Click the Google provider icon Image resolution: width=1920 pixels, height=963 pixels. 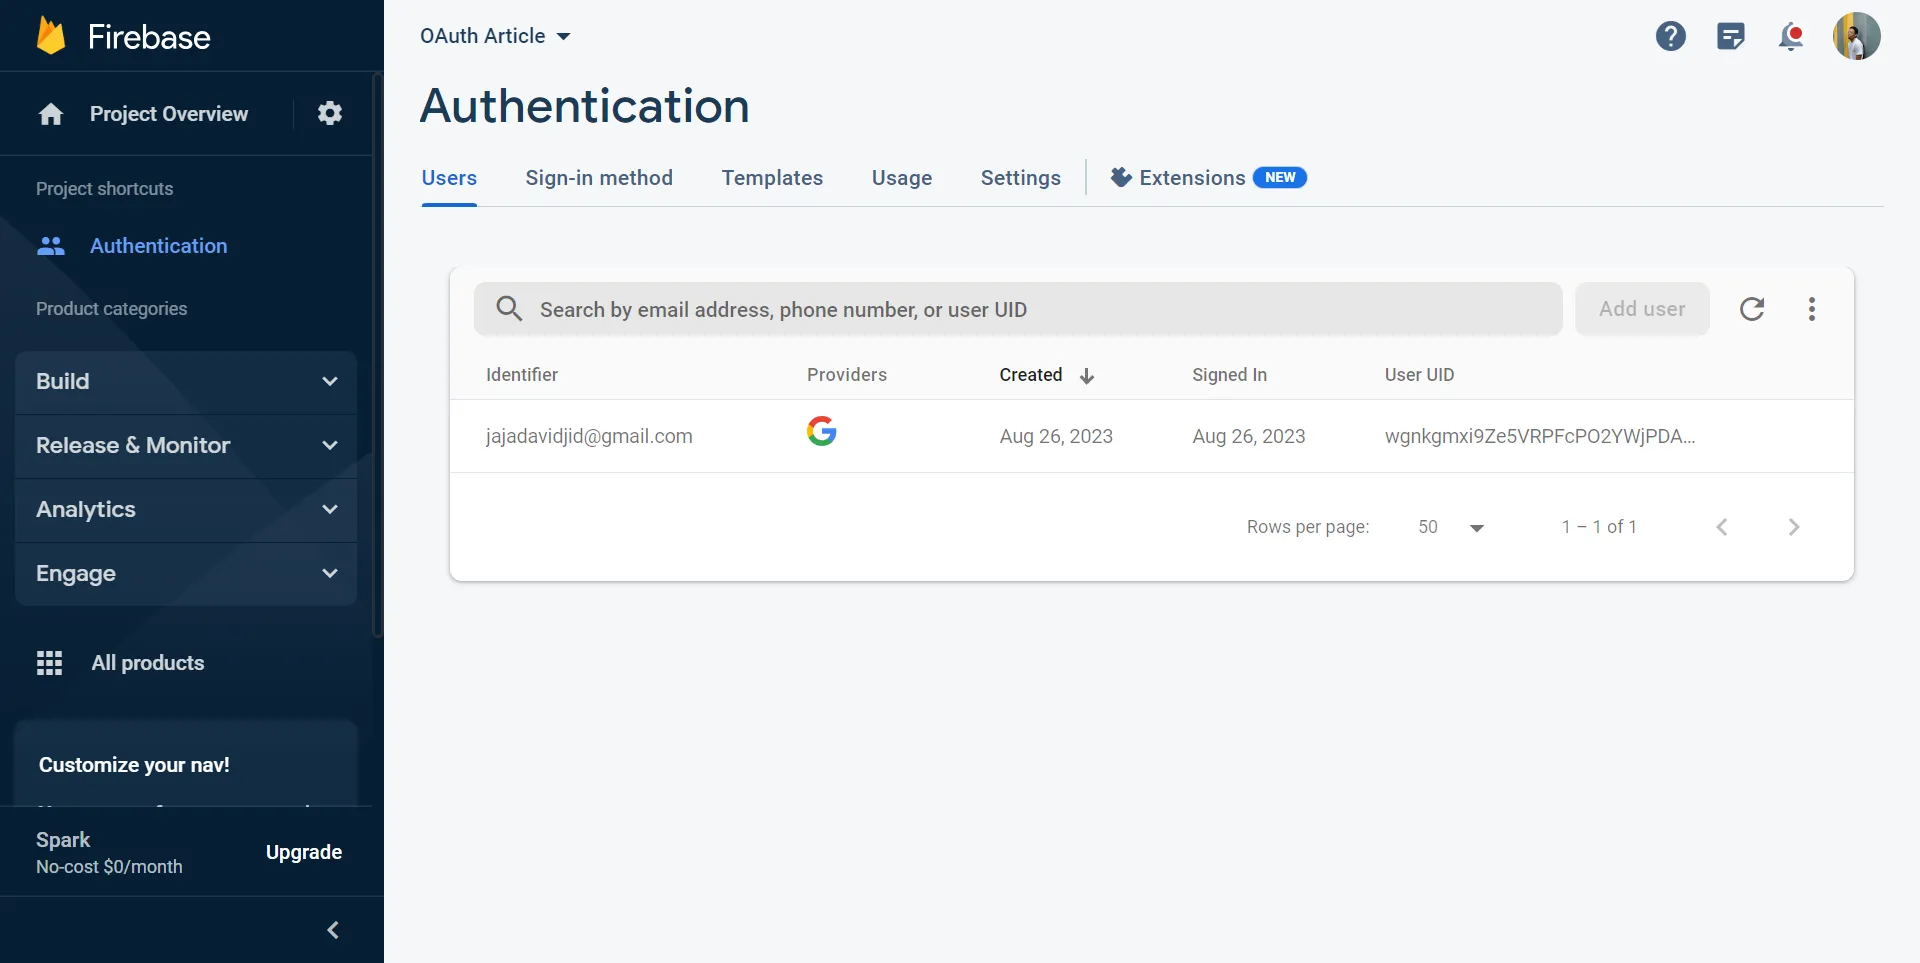[822, 432]
